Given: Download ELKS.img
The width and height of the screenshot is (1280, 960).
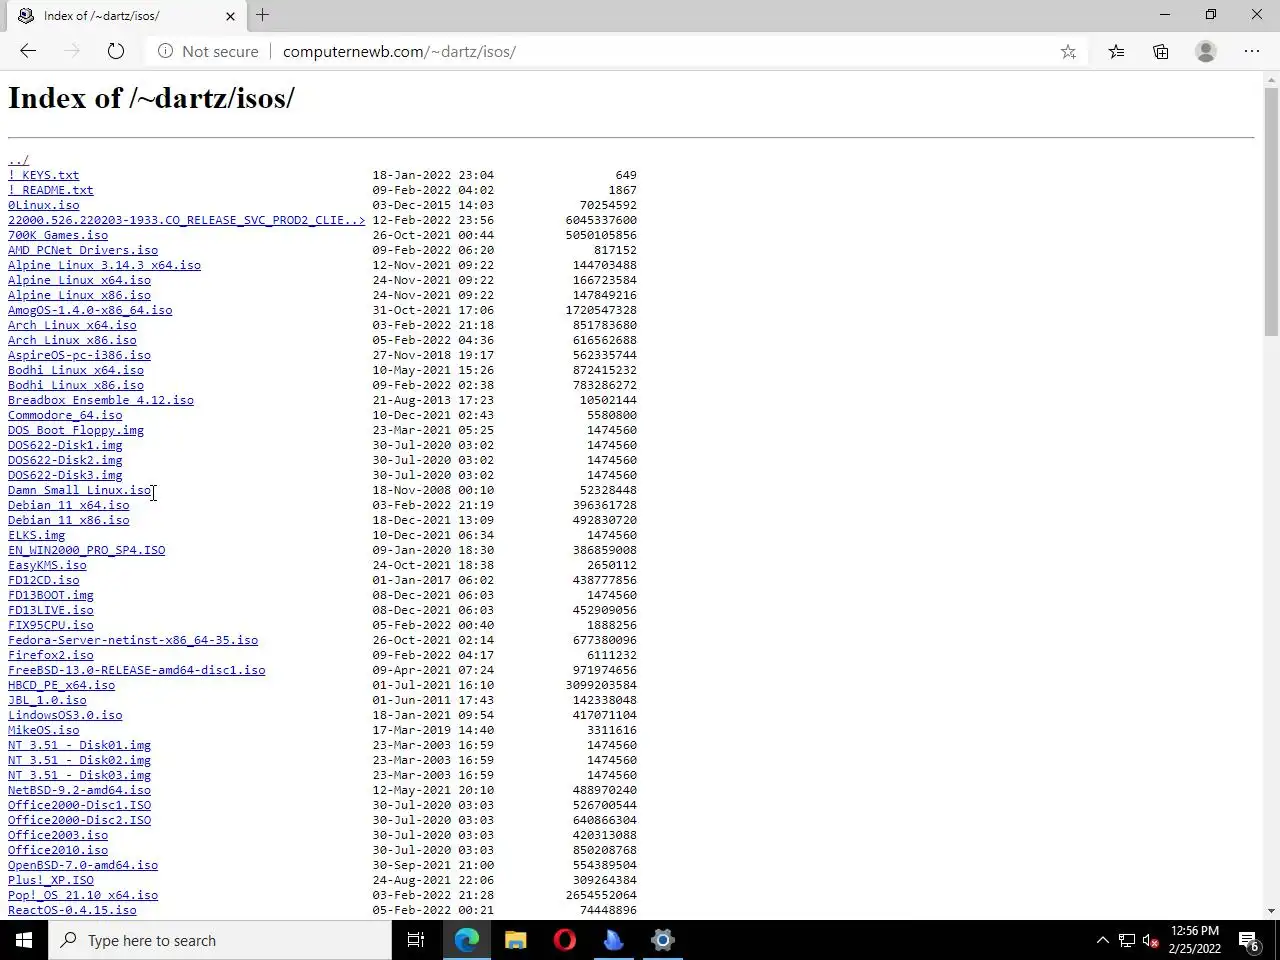Looking at the screenshot, I should click(x=36, y=535).
